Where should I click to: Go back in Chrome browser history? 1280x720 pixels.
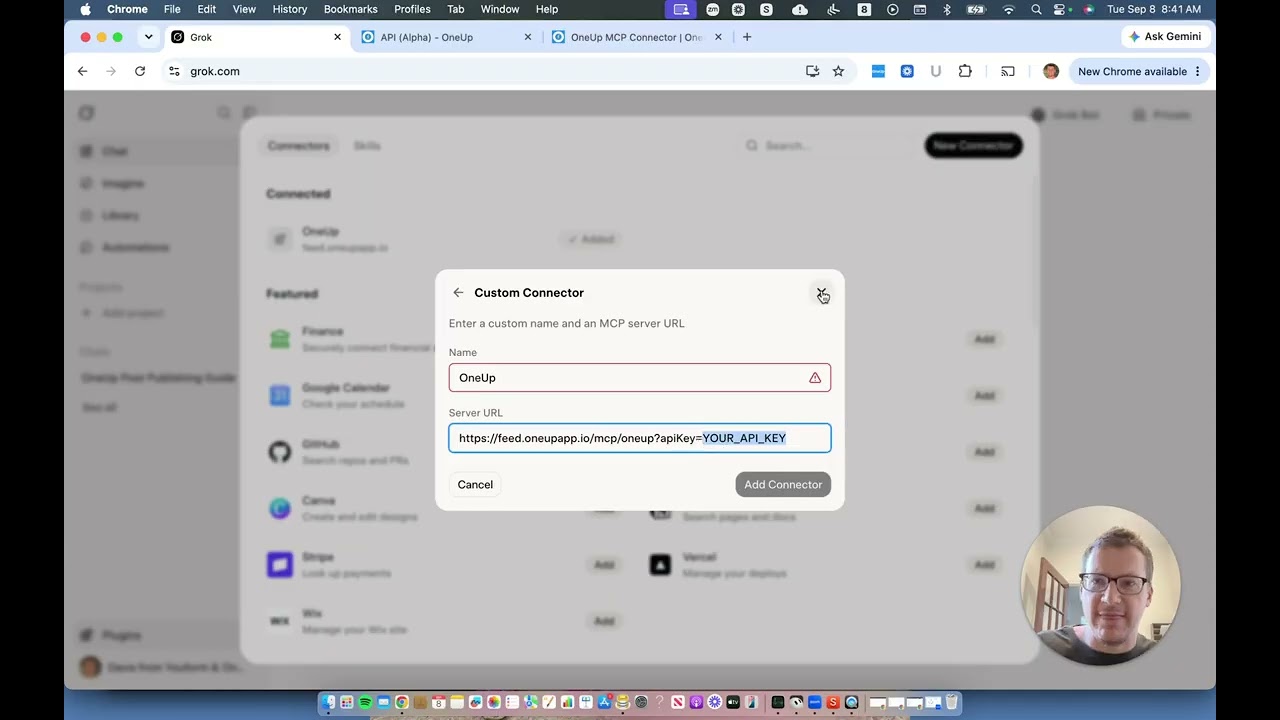82,71
